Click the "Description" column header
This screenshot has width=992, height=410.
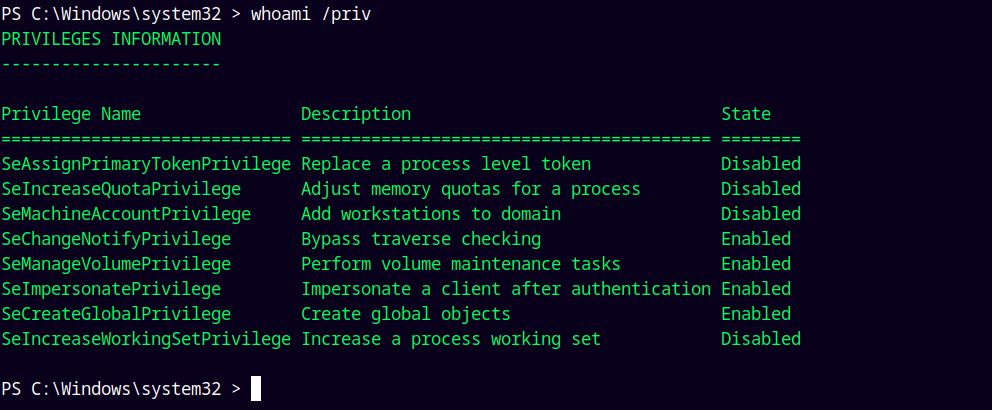(355, 114)
